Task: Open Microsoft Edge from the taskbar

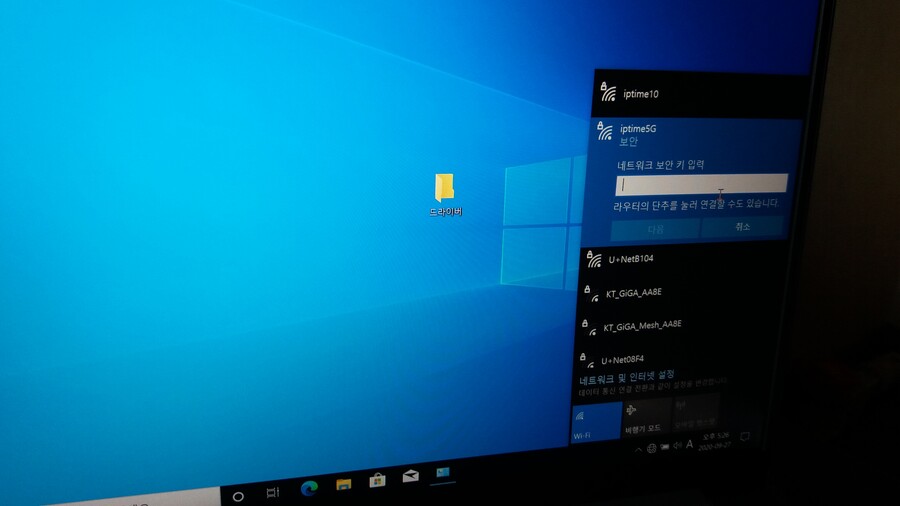Action: 309,487
